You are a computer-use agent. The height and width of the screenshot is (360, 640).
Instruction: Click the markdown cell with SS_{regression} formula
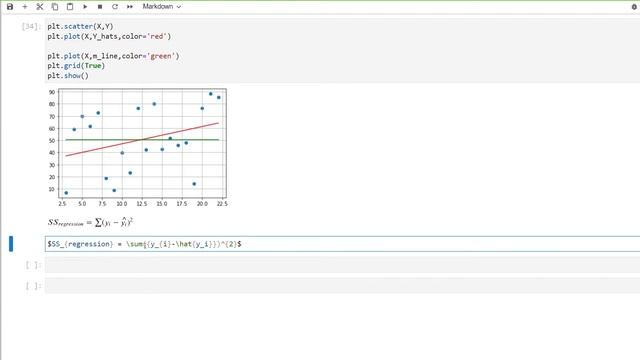[342, 244]
